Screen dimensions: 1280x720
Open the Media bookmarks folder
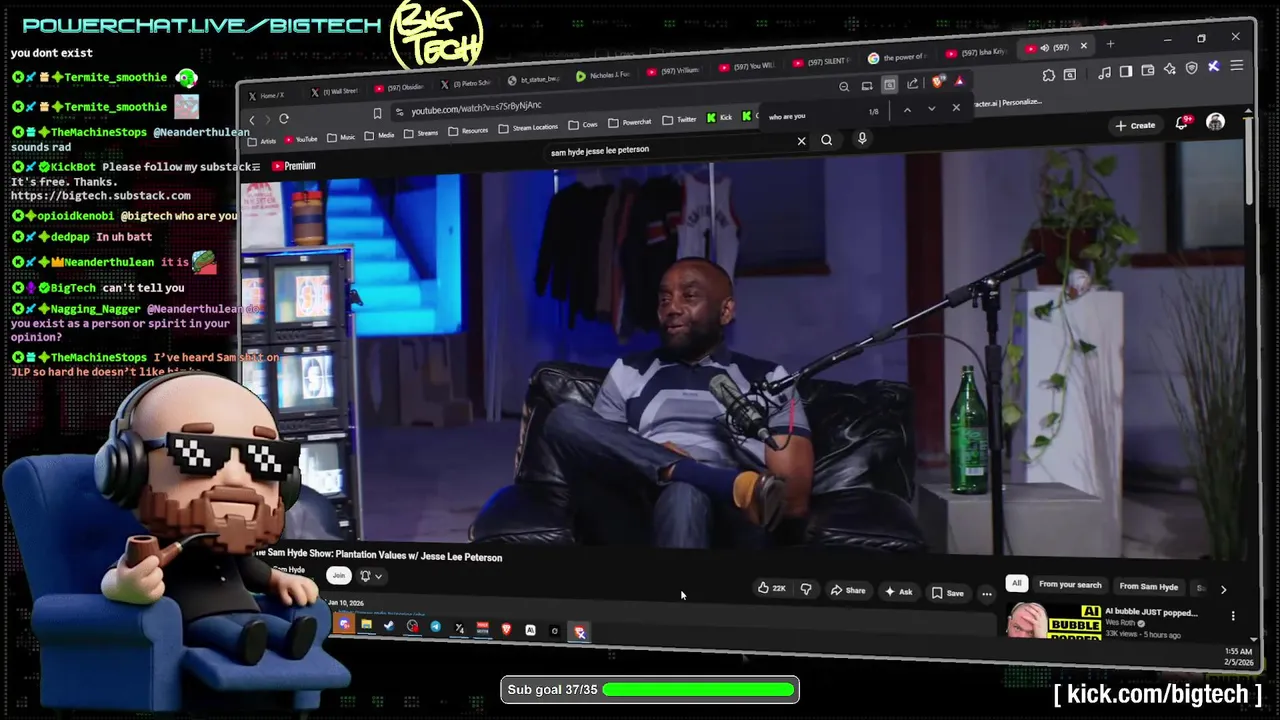(380, 135)
